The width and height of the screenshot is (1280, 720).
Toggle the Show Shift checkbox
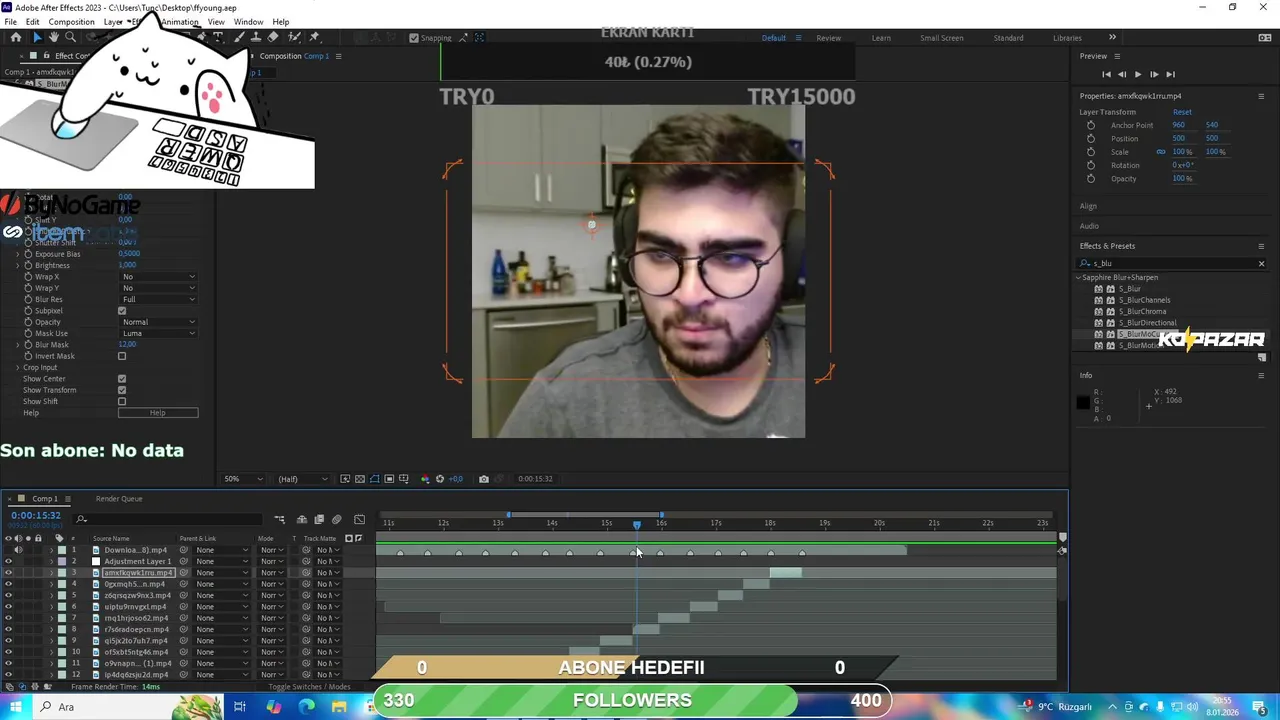tap(122, 402)
